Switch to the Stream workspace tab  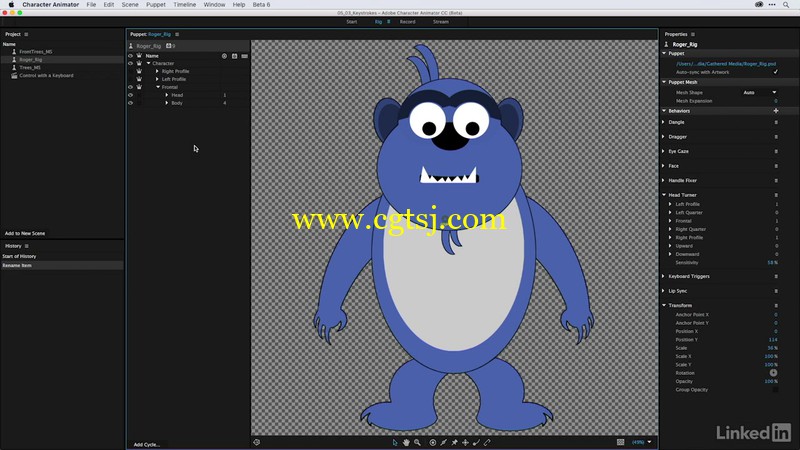(x=441, y=22)
